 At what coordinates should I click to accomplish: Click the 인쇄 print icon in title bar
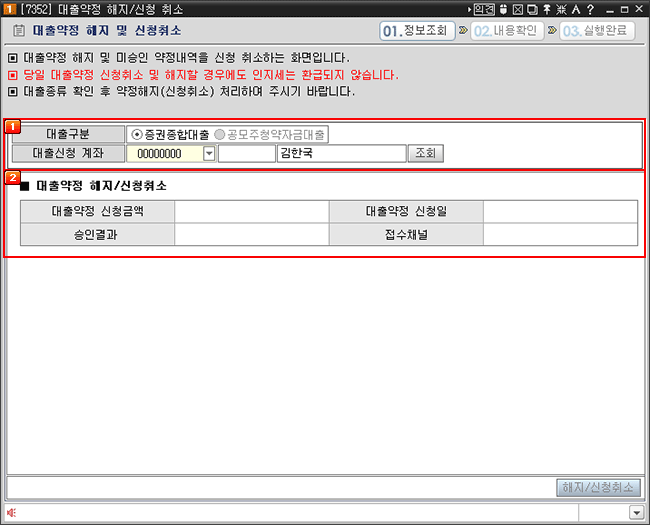click(483, 8)
